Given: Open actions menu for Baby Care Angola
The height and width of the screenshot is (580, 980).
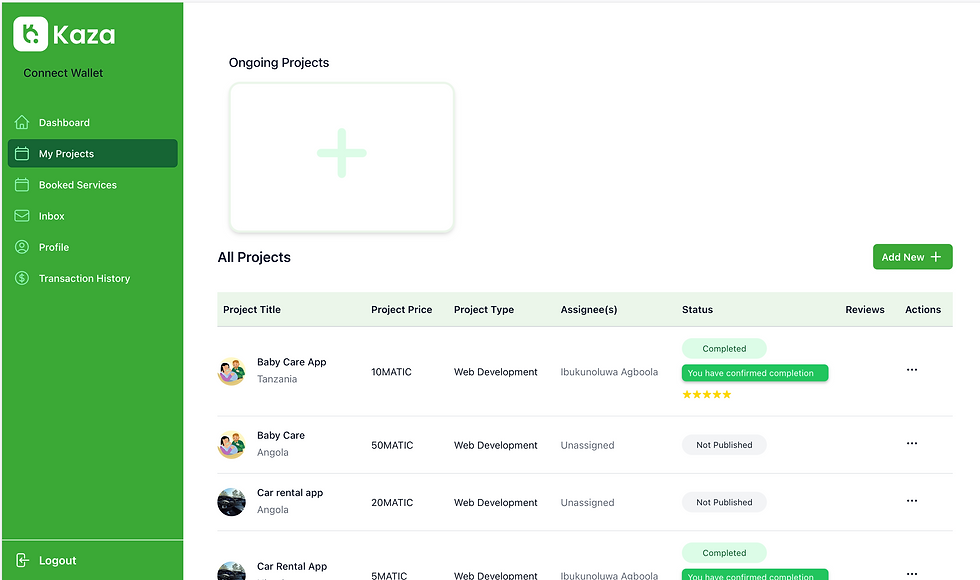Looking at the screenshot, I should [x=911, y=443].
